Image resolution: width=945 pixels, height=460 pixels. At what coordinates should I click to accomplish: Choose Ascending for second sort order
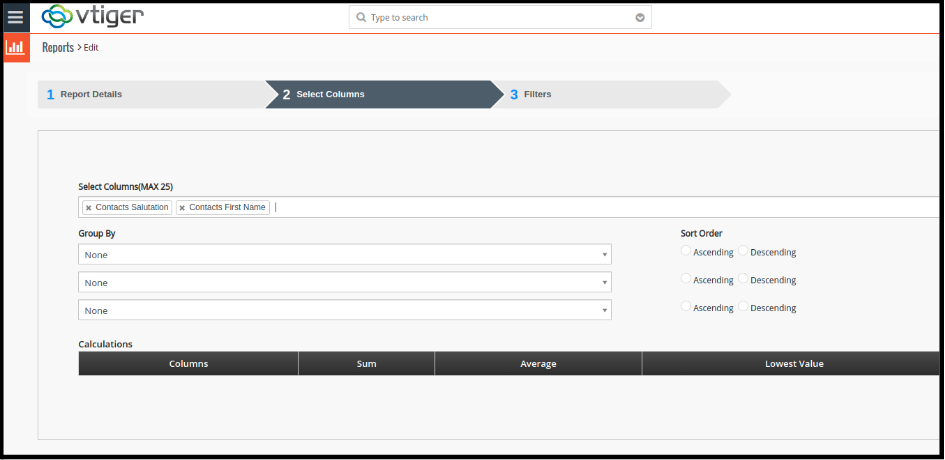click(x=686, y=279)
